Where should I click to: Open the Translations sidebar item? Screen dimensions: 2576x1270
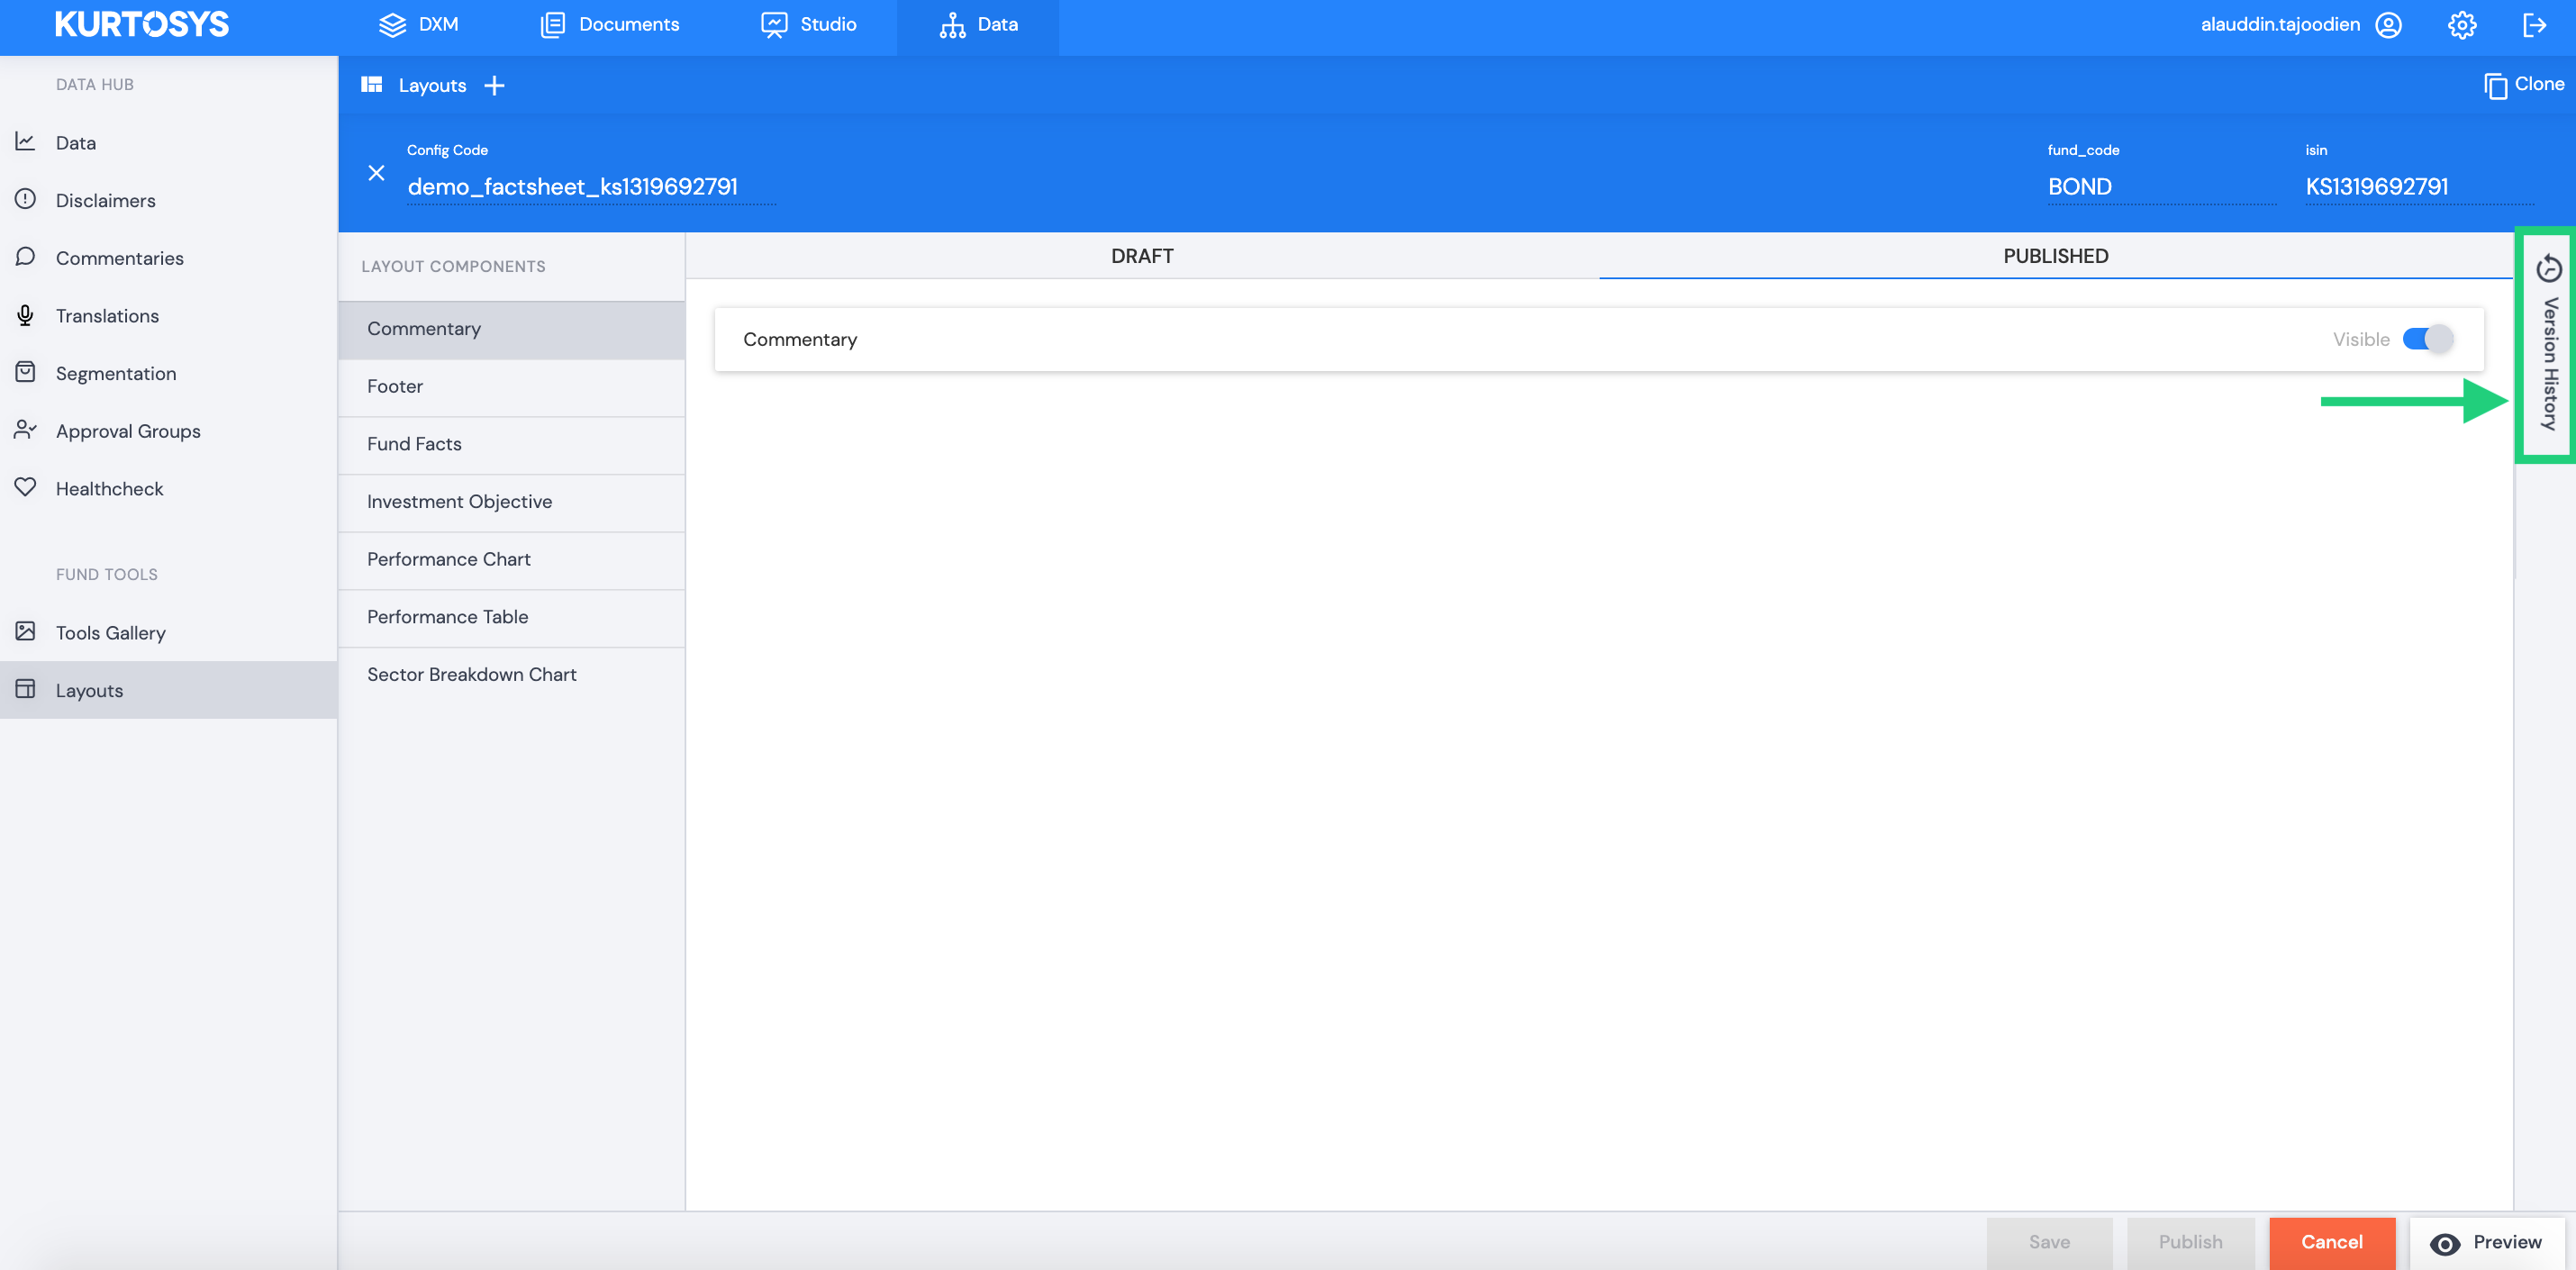coord(169,316)
